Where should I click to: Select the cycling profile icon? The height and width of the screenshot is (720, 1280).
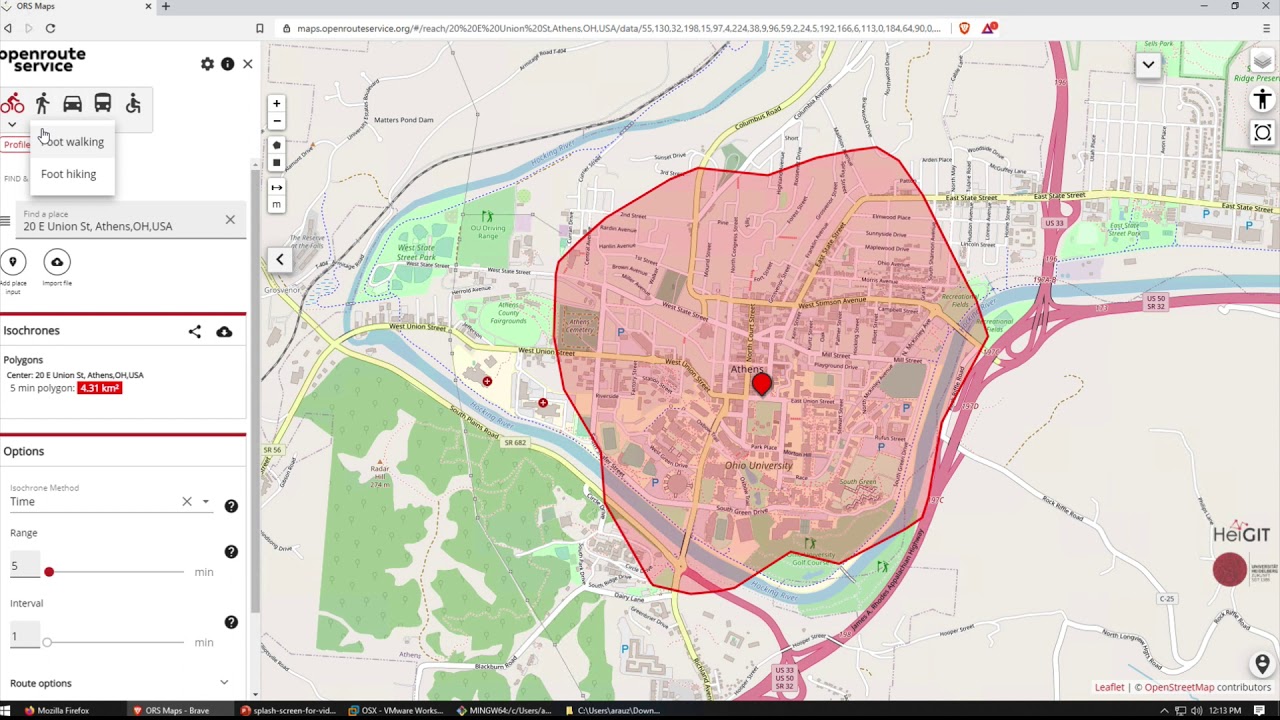point(12,104)
